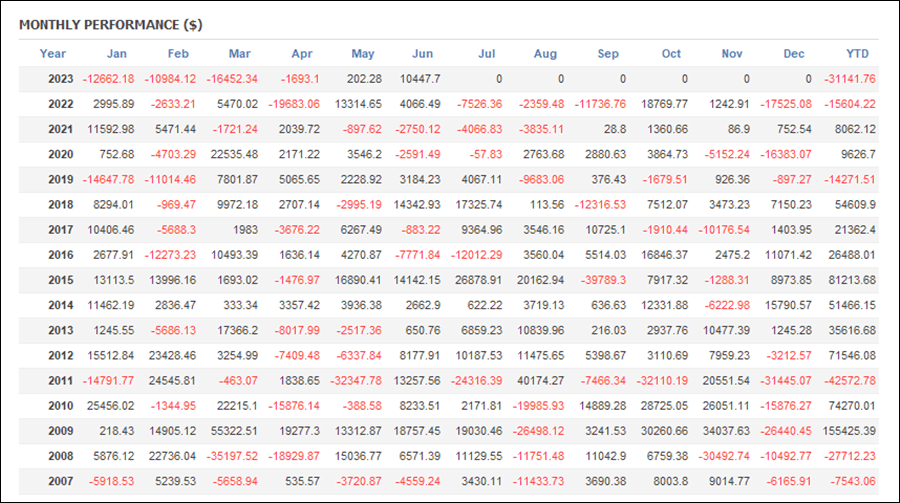Select the 2023 year row label

point(61,79)
